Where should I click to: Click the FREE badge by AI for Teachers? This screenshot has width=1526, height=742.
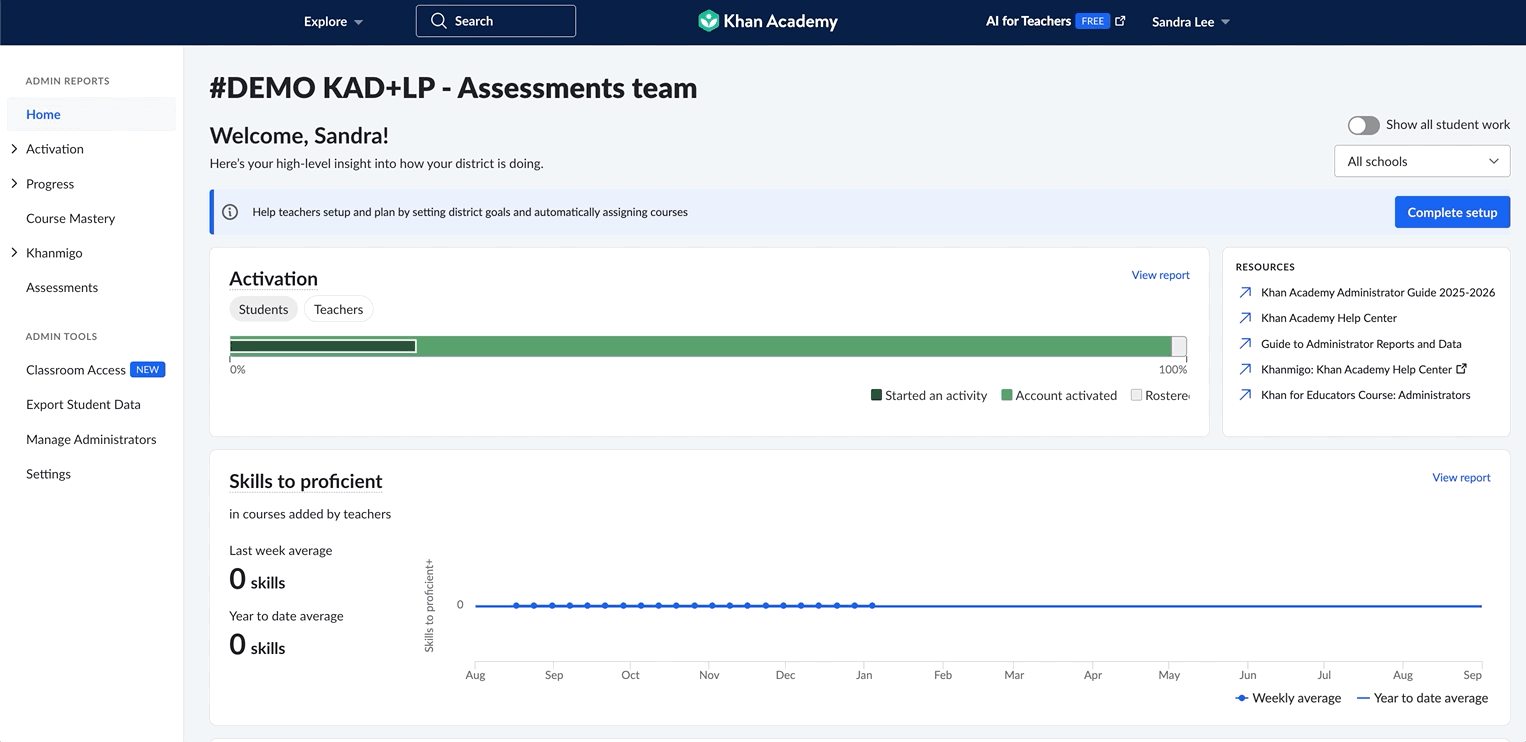point(1093,21)
